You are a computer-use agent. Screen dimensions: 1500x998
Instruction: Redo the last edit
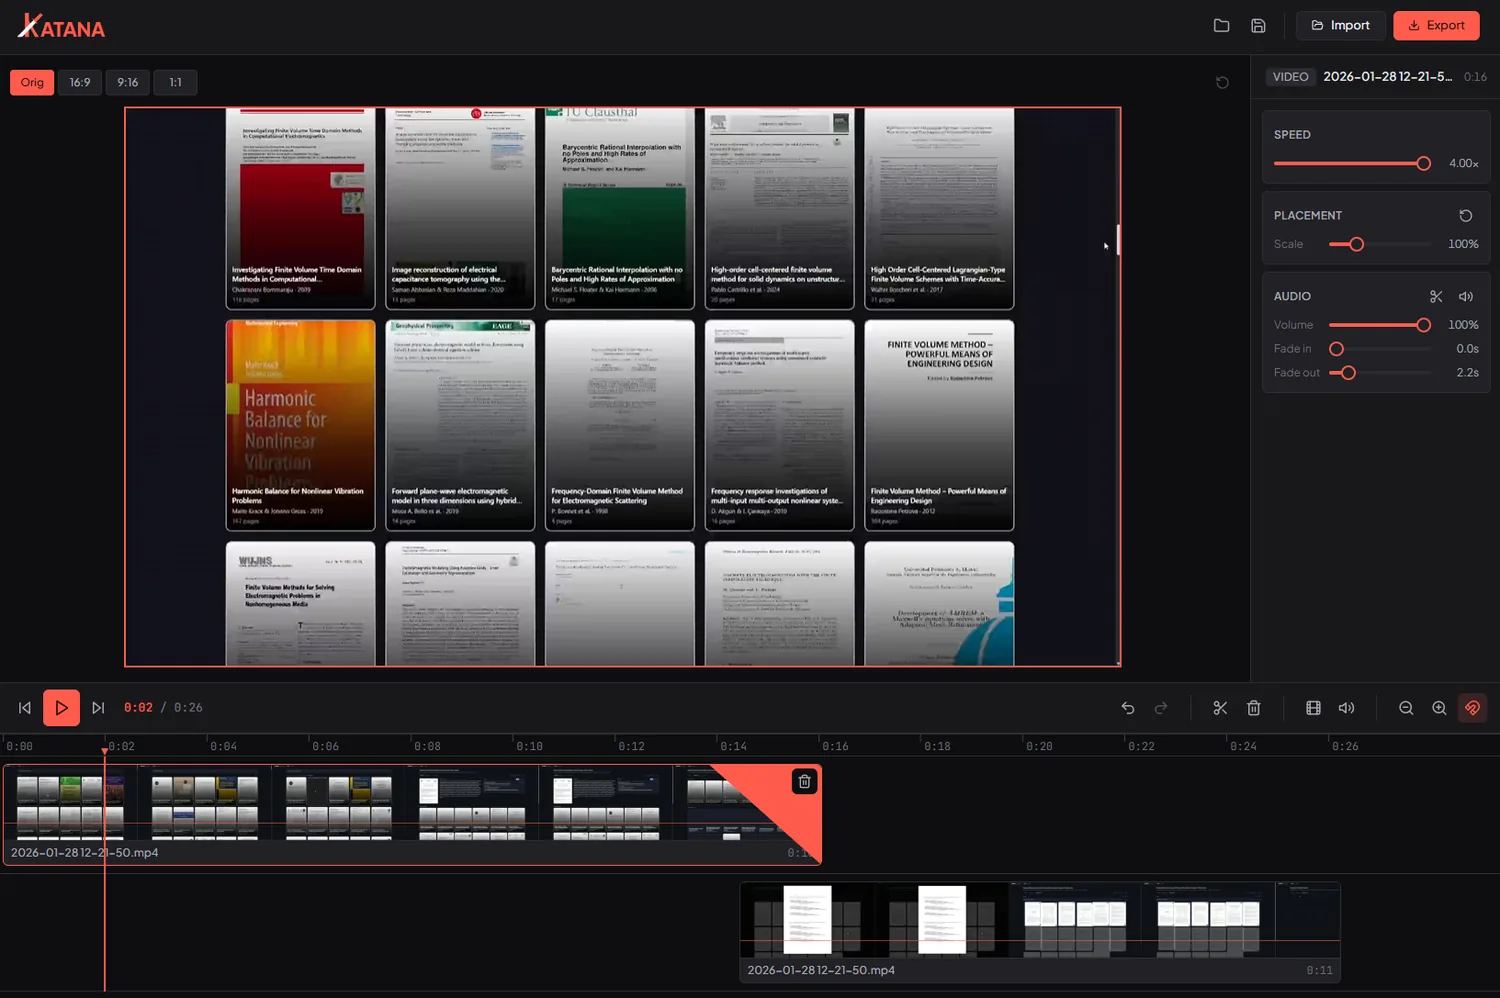click(1161, 708)
